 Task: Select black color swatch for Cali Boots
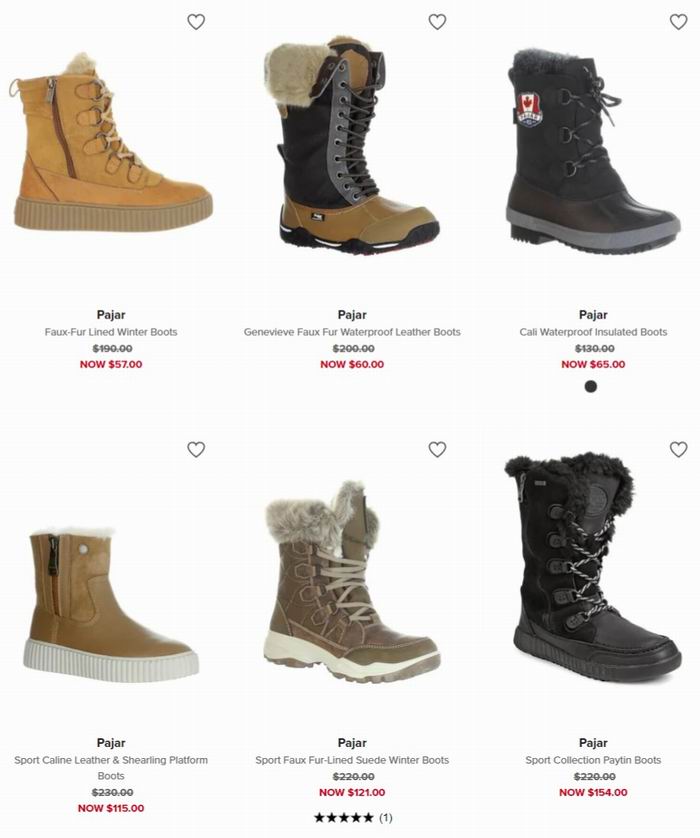[x=590, y=386]
